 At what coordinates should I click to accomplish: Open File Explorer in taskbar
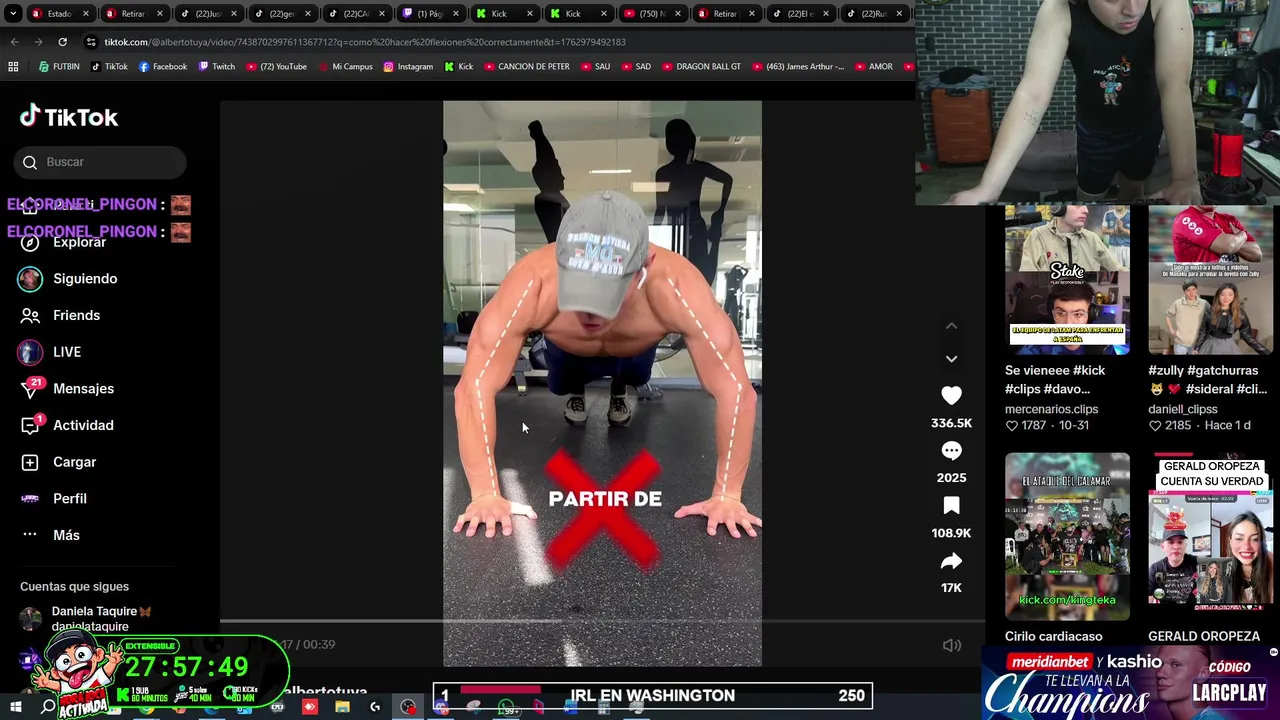click(x=342, y=707)
